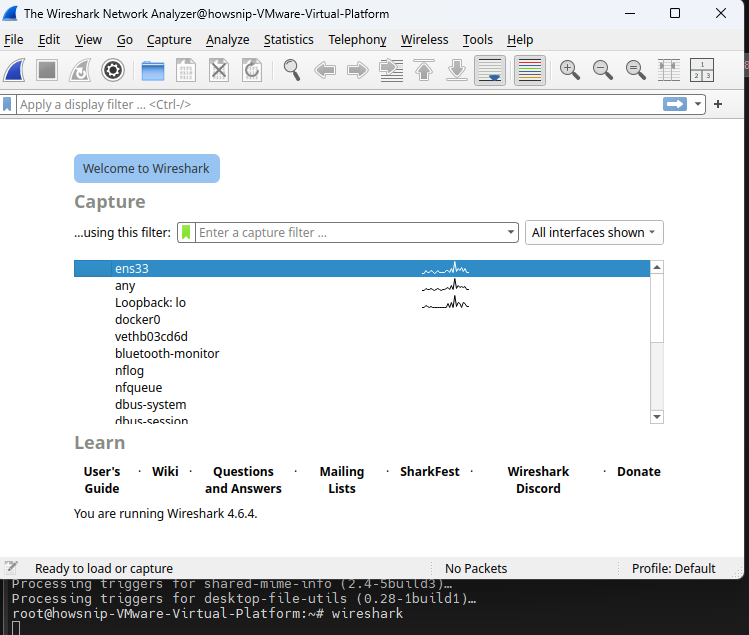This screenshot has width=749, height=635.
Task: Add a display filter button plus
Action: [x=718, y=104]
